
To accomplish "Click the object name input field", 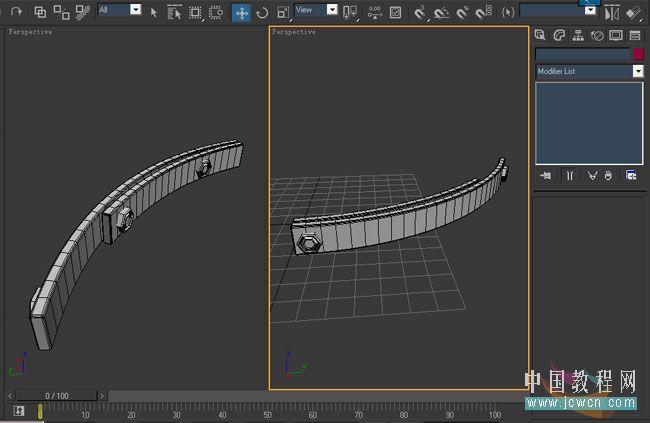I will point(582,54).
